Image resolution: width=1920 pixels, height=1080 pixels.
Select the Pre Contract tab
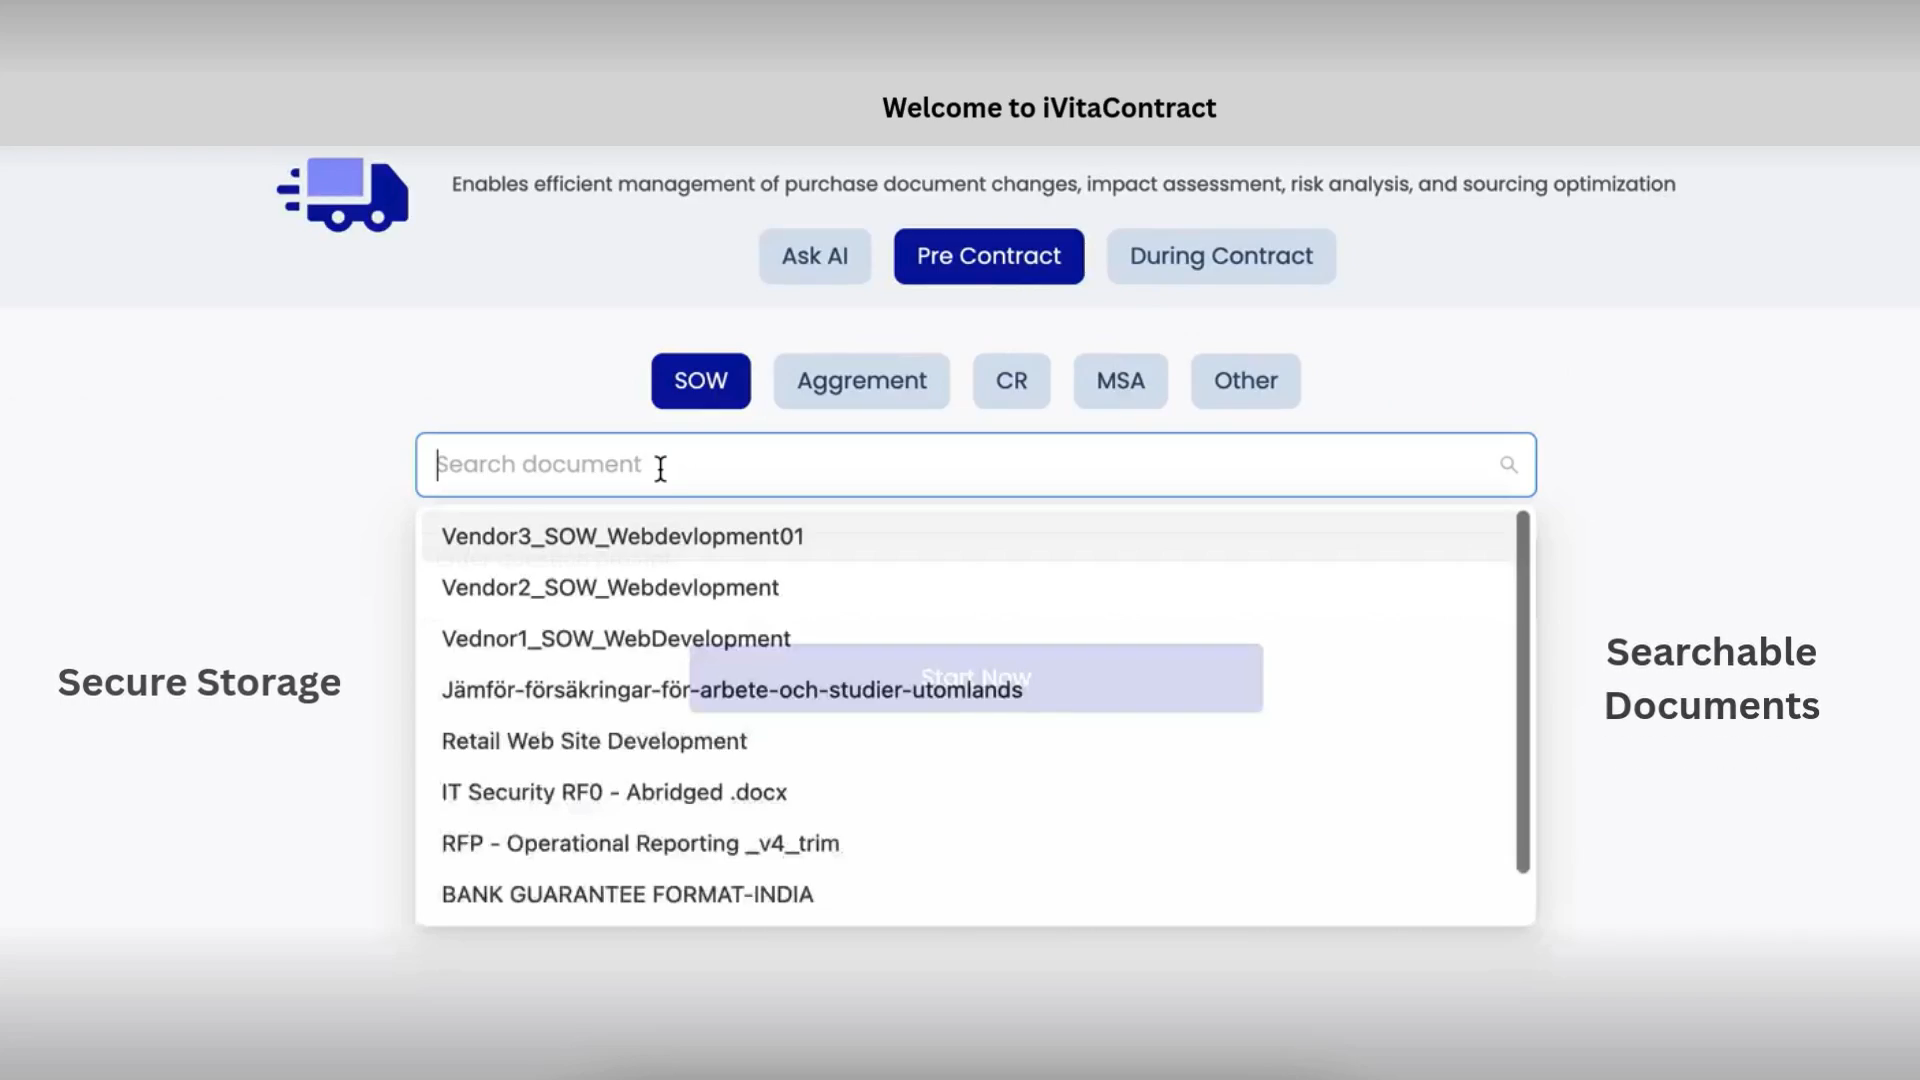click(x=988, y=256)
